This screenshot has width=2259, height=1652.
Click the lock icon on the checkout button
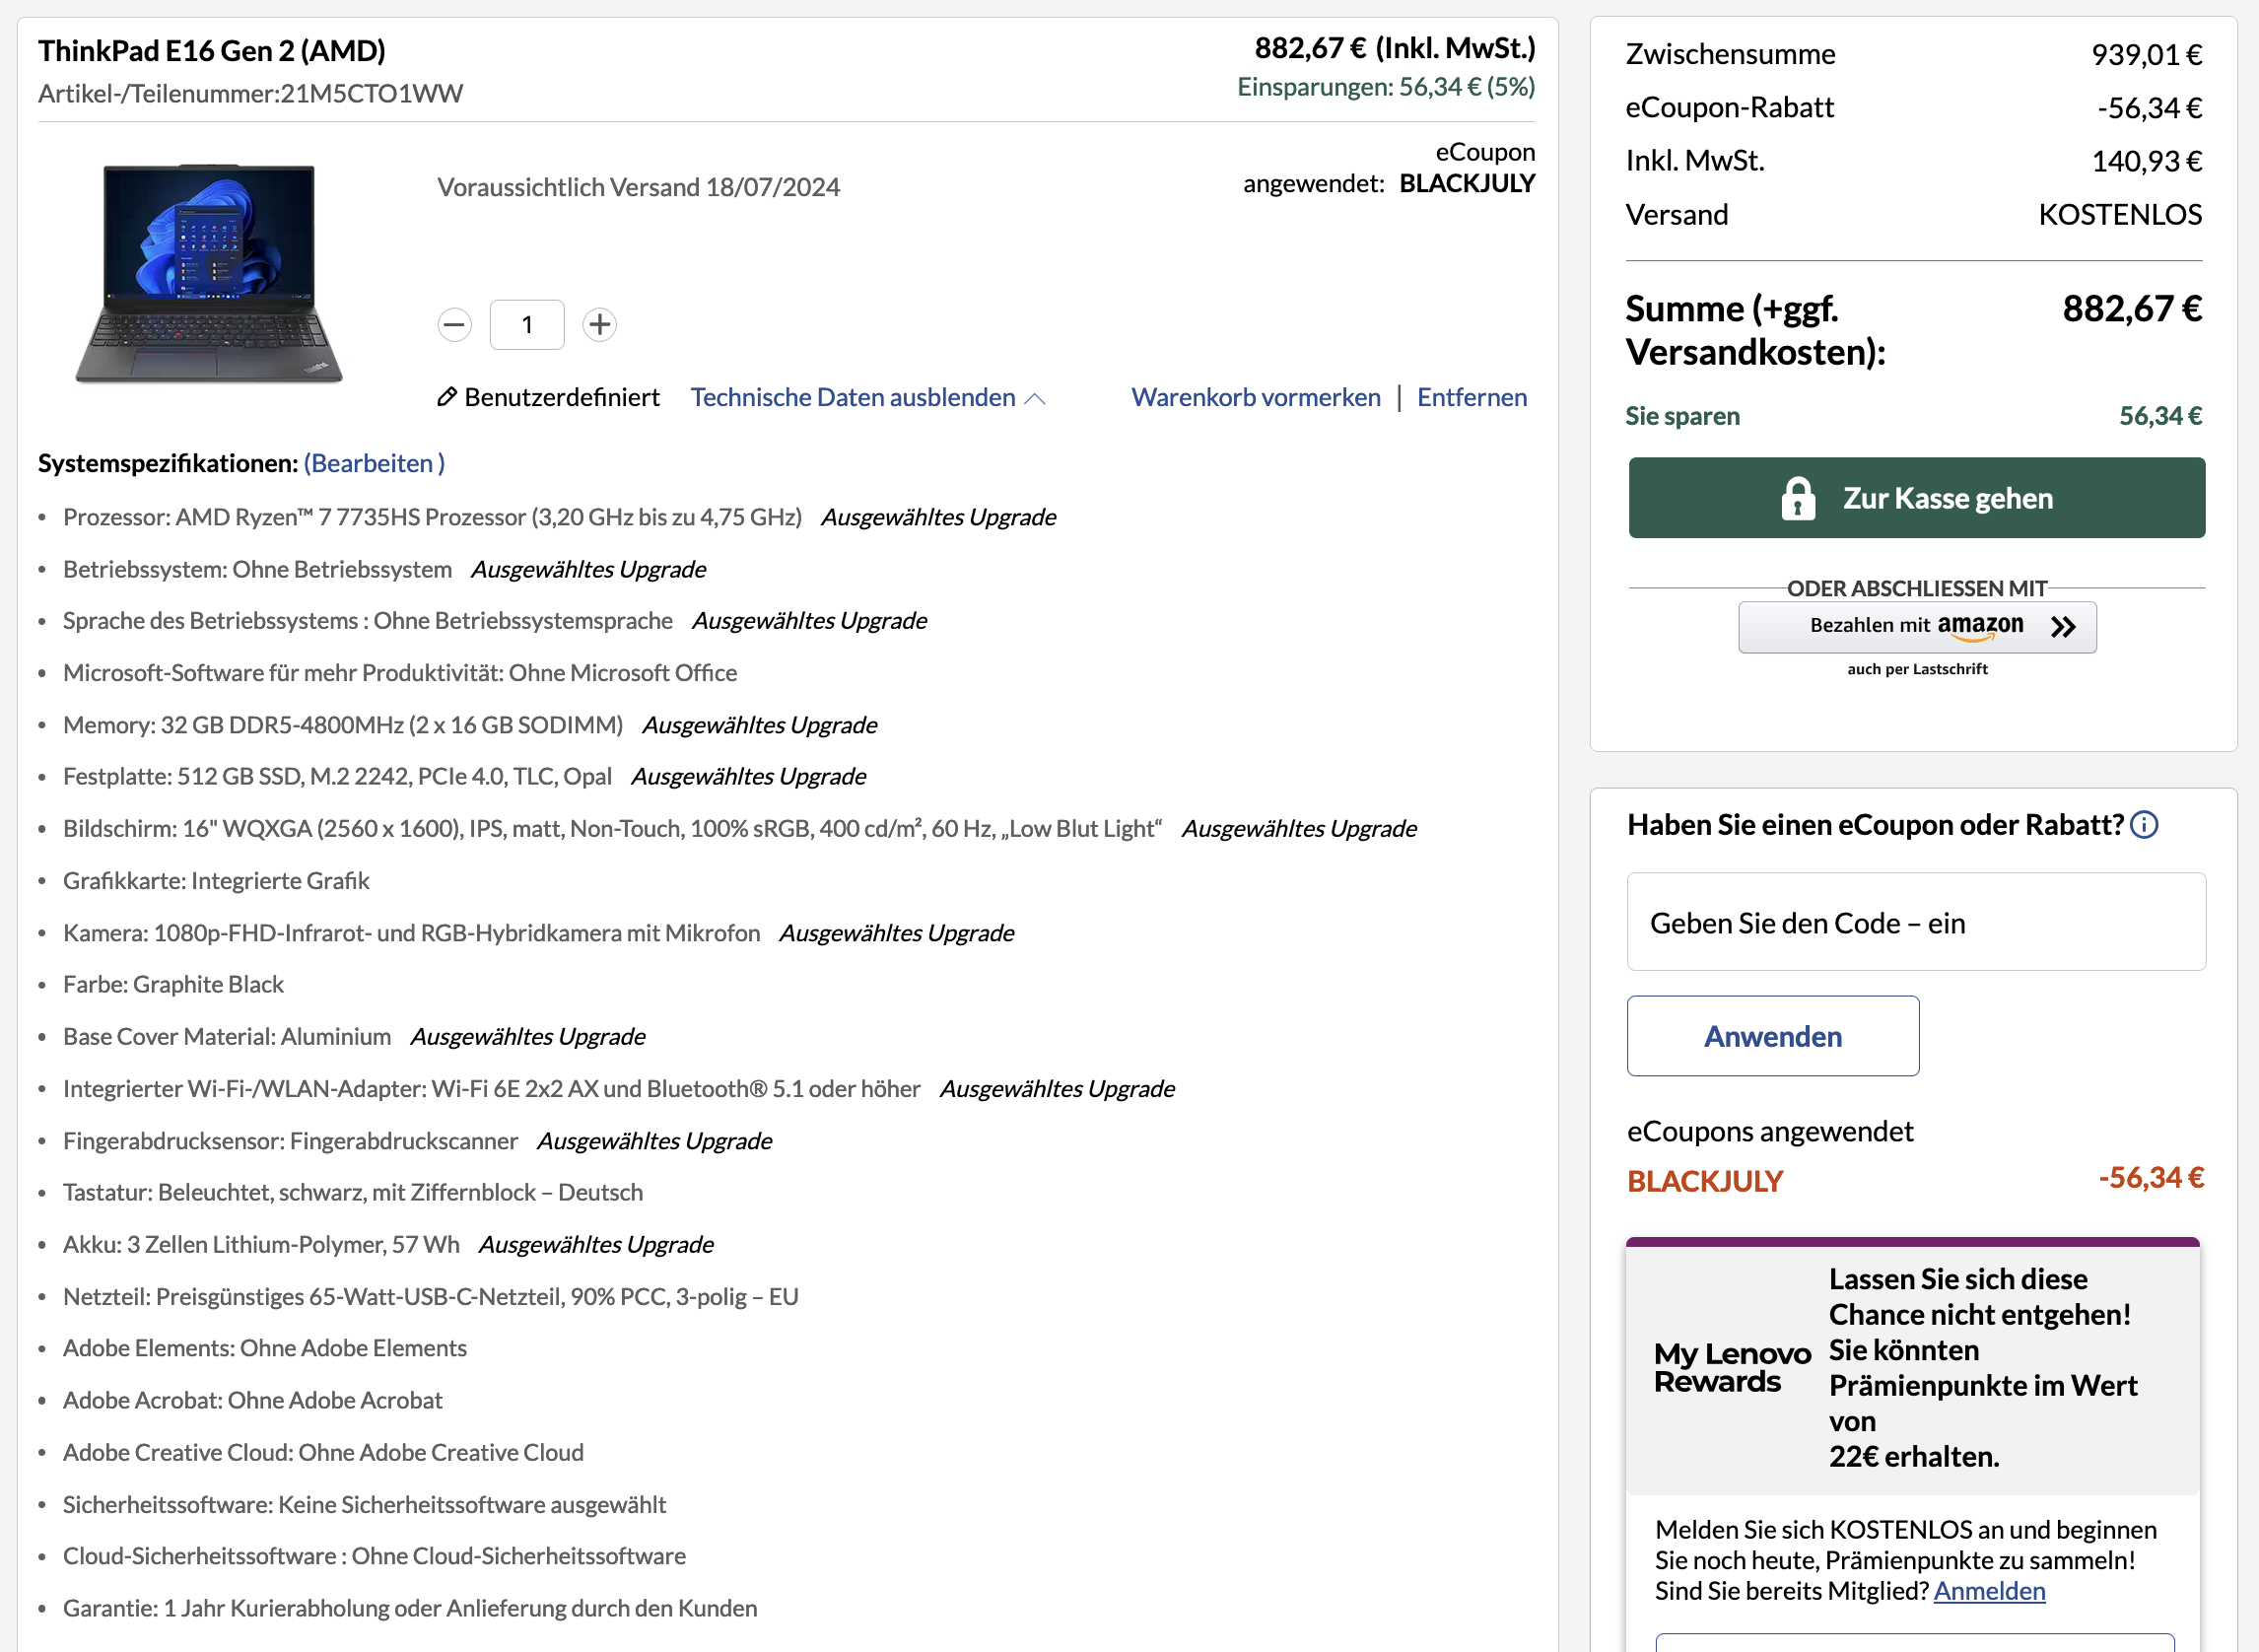(1798, 497)
